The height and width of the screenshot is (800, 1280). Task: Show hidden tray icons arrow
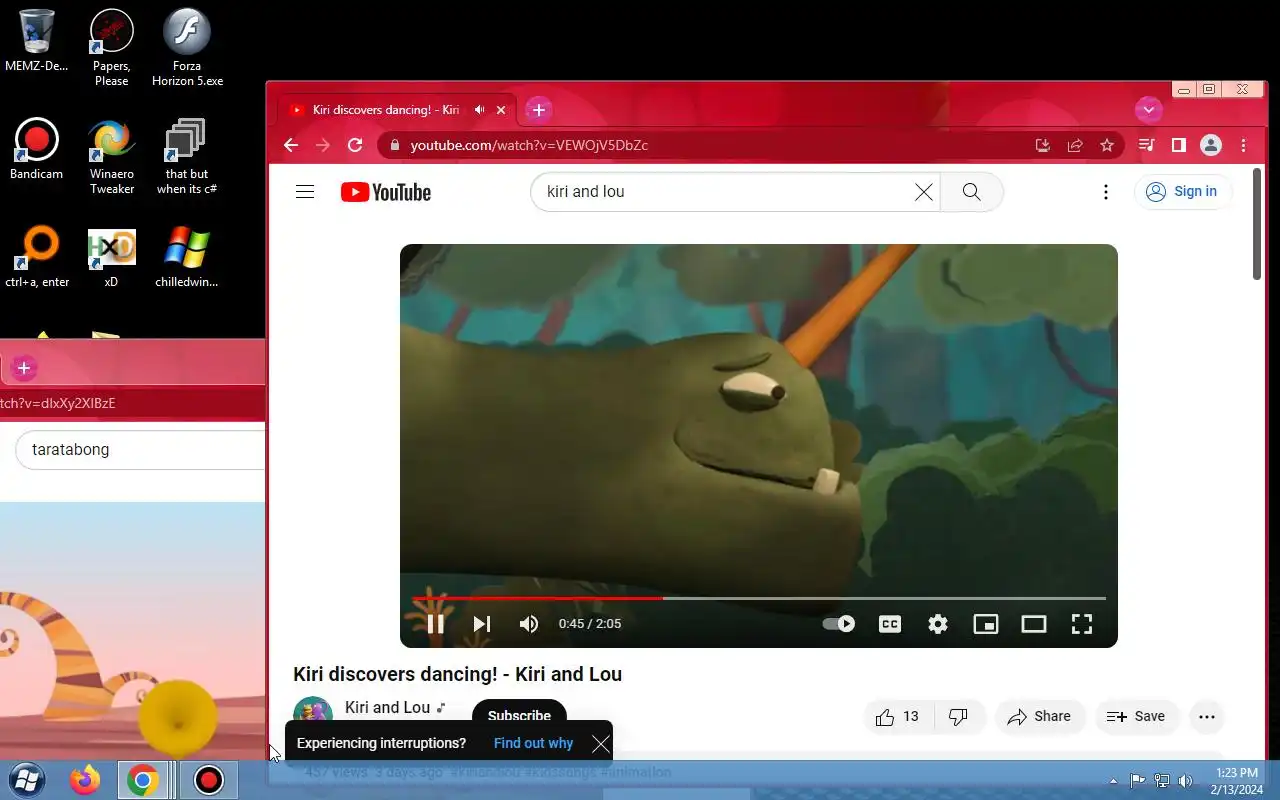pyautogui.click(x=1113, y=781)
